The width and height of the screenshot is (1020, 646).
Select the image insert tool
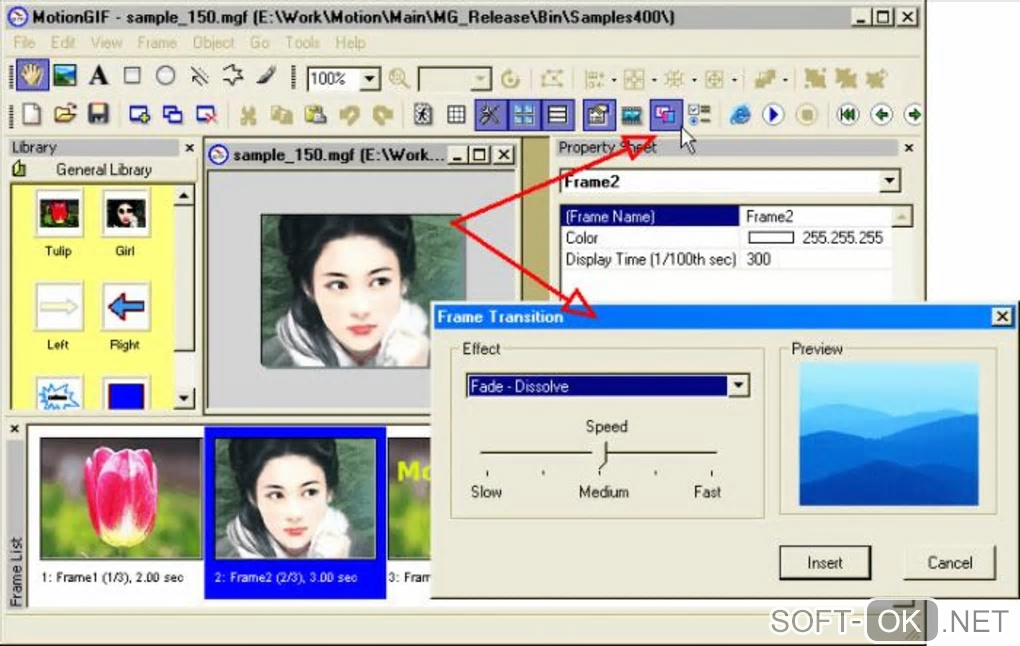65,76
